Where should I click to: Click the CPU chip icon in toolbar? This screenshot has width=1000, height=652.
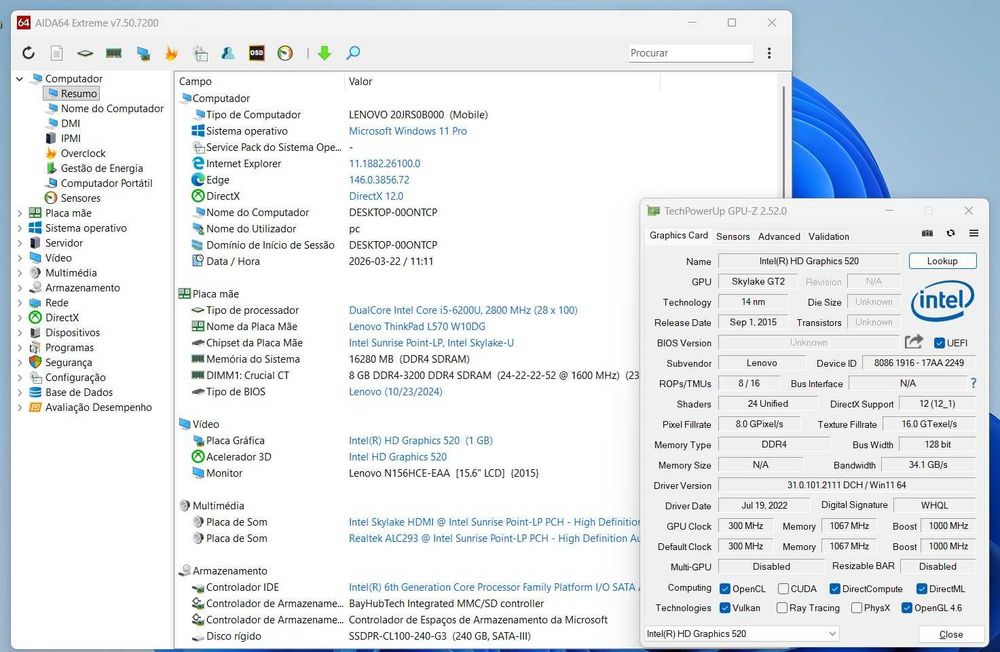tap(85, 53)
